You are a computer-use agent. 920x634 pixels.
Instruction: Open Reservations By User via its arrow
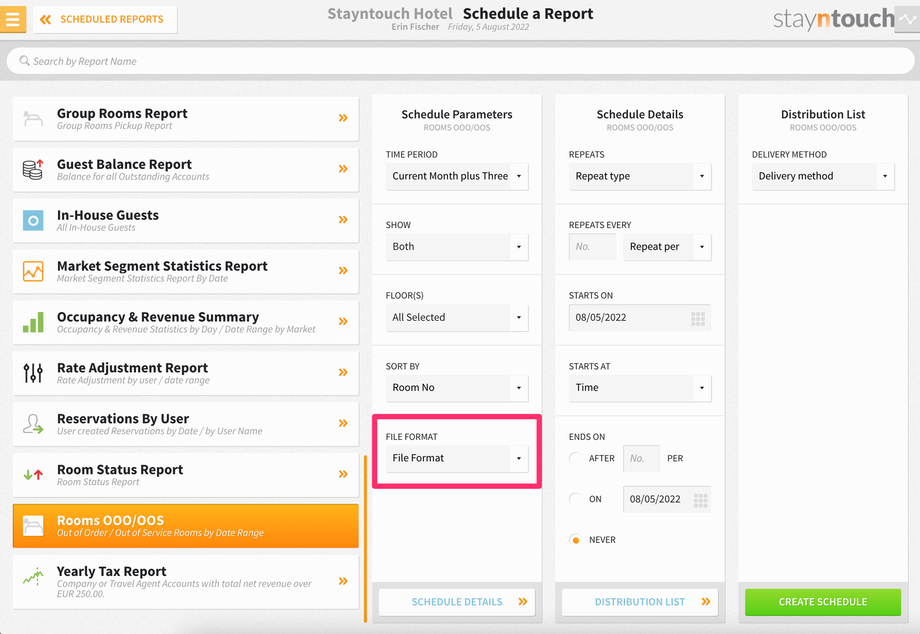(343, 423)
